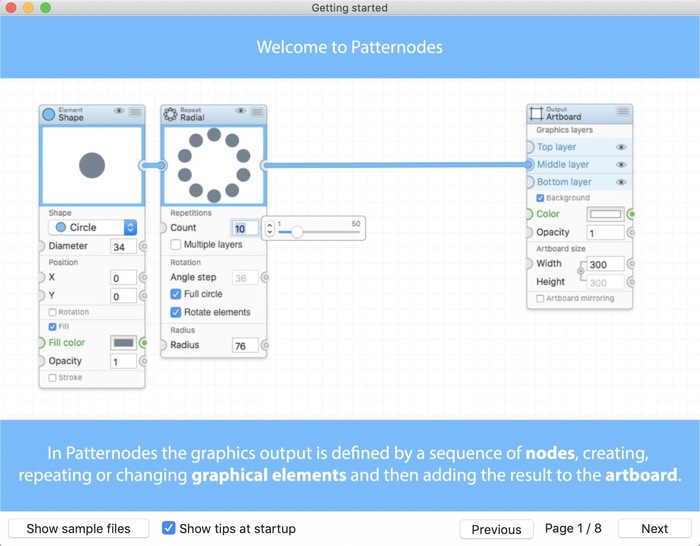
Task: Click the Radial node pattern preview
Action: [214, 166]
